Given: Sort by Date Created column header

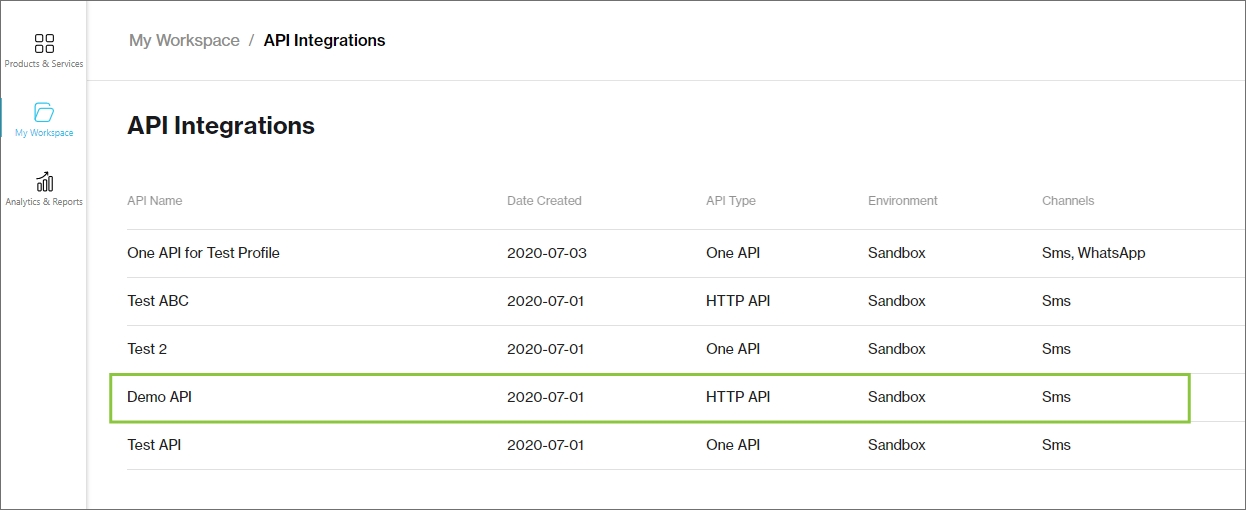Looking at the screenshot, I should [x=544, y=201].
